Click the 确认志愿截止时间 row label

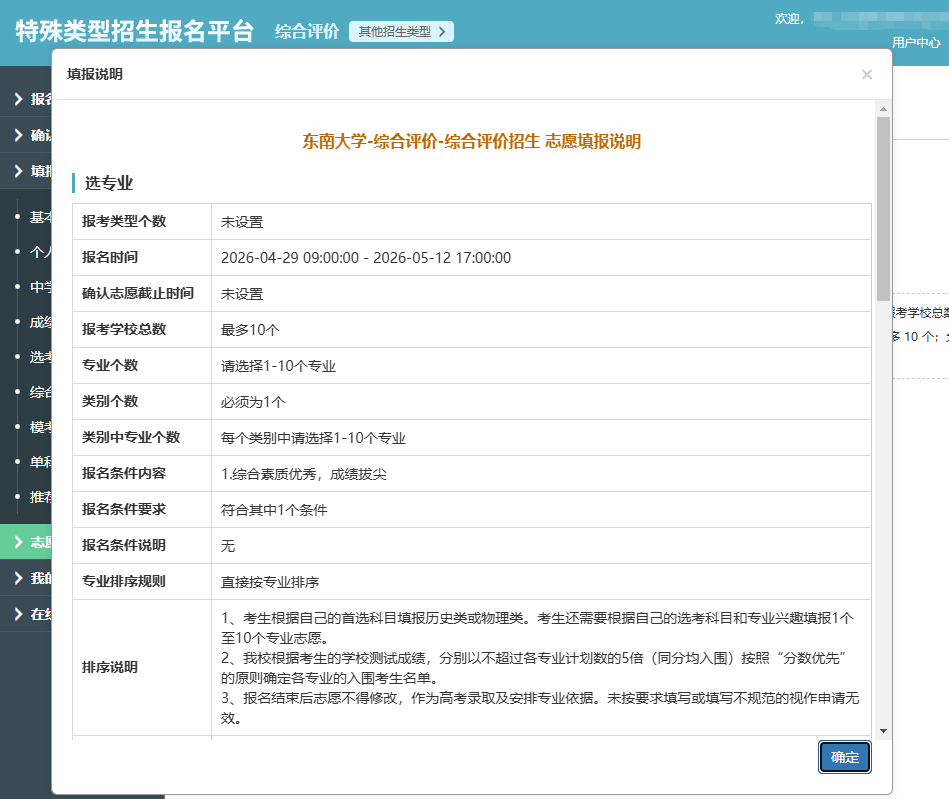(x=138, y=294)
